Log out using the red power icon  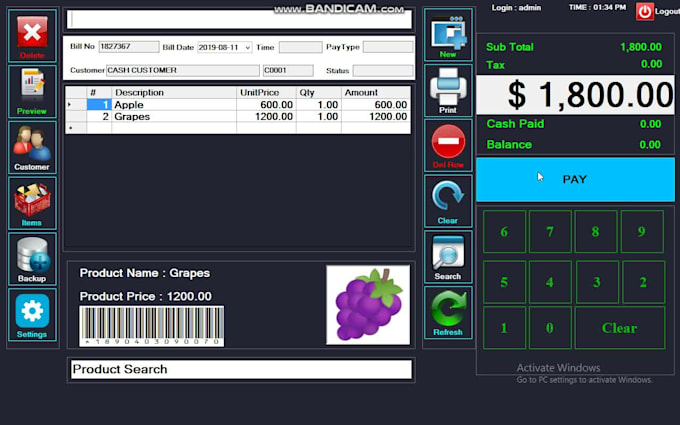click(x=644, y=12)
